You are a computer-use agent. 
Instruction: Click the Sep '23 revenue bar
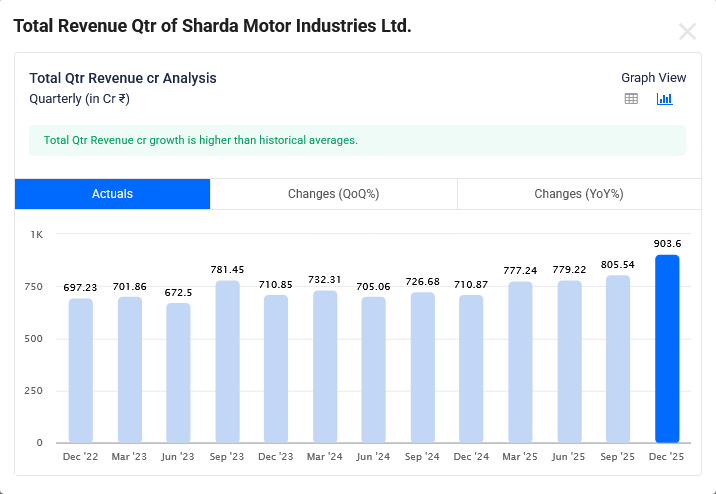(x=228, y=361)
